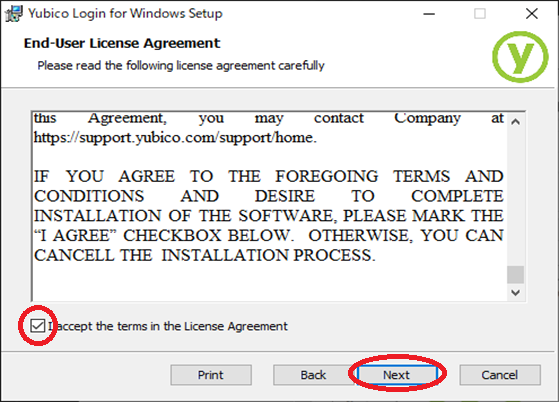The image size is (559, 402).
Task: Cancel the Yubico Login installation
Action: [x=500, y=375]
